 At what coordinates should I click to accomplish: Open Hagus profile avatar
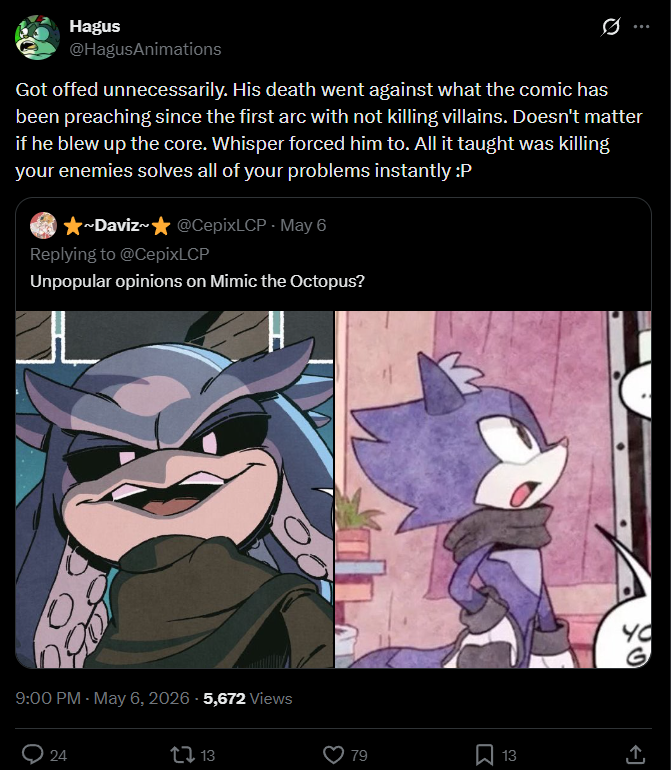point(37,37)
